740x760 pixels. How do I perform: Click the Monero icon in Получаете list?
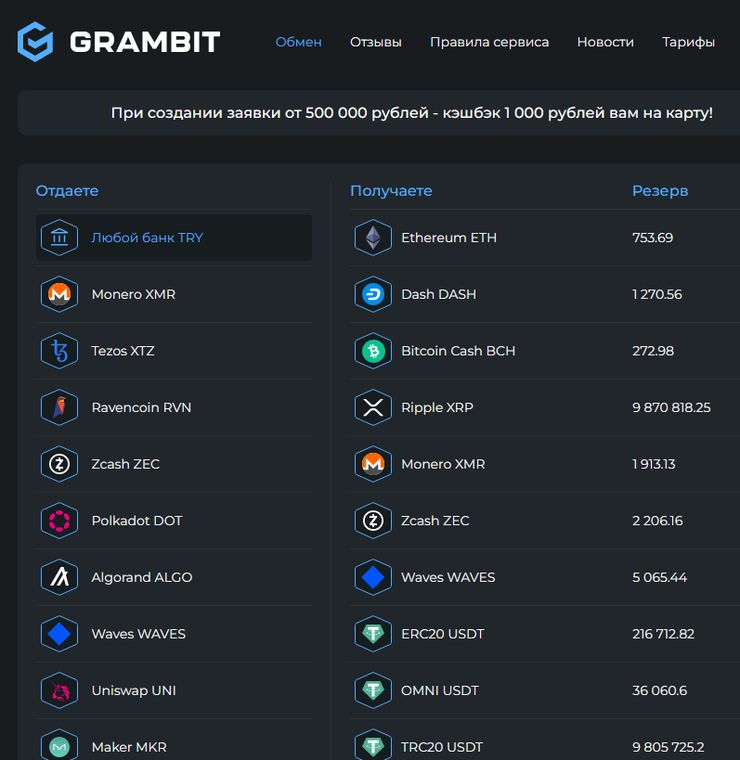(x=373, y=464)
